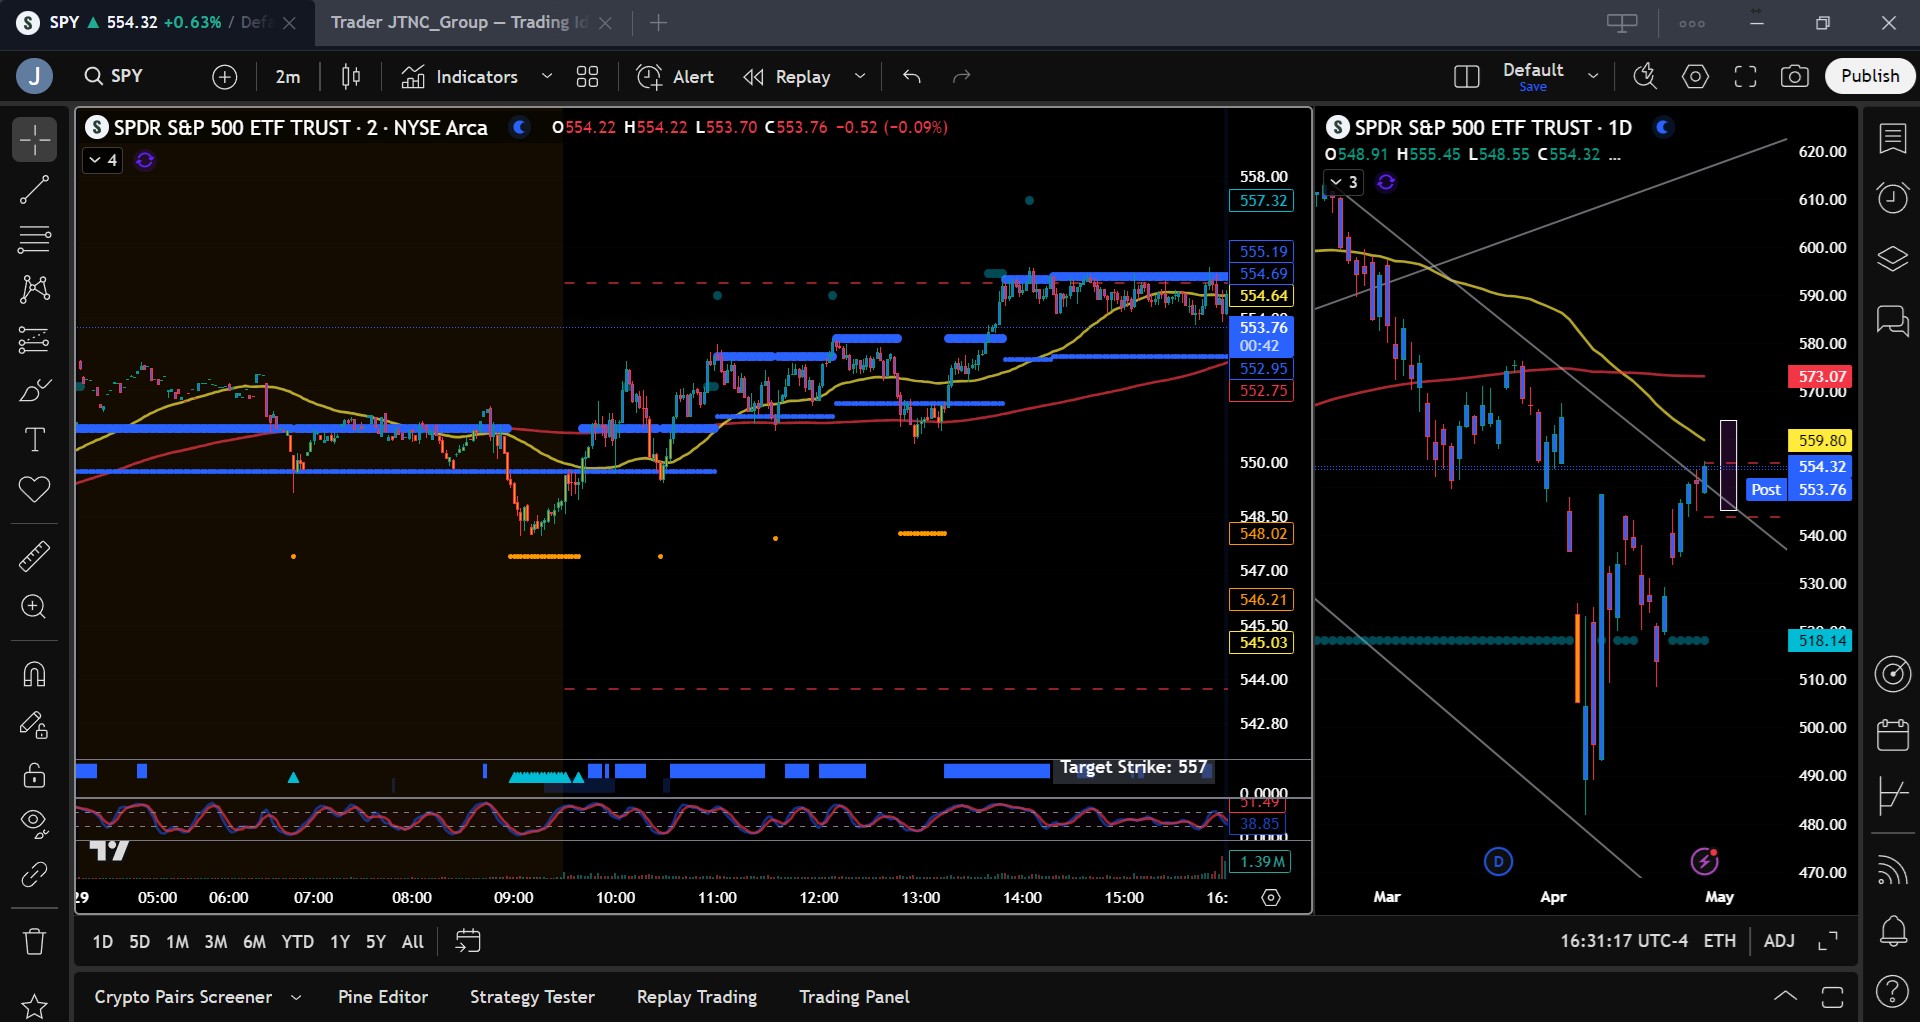
Task: Undo the last chart action
Action: click(x=911, y=76)
